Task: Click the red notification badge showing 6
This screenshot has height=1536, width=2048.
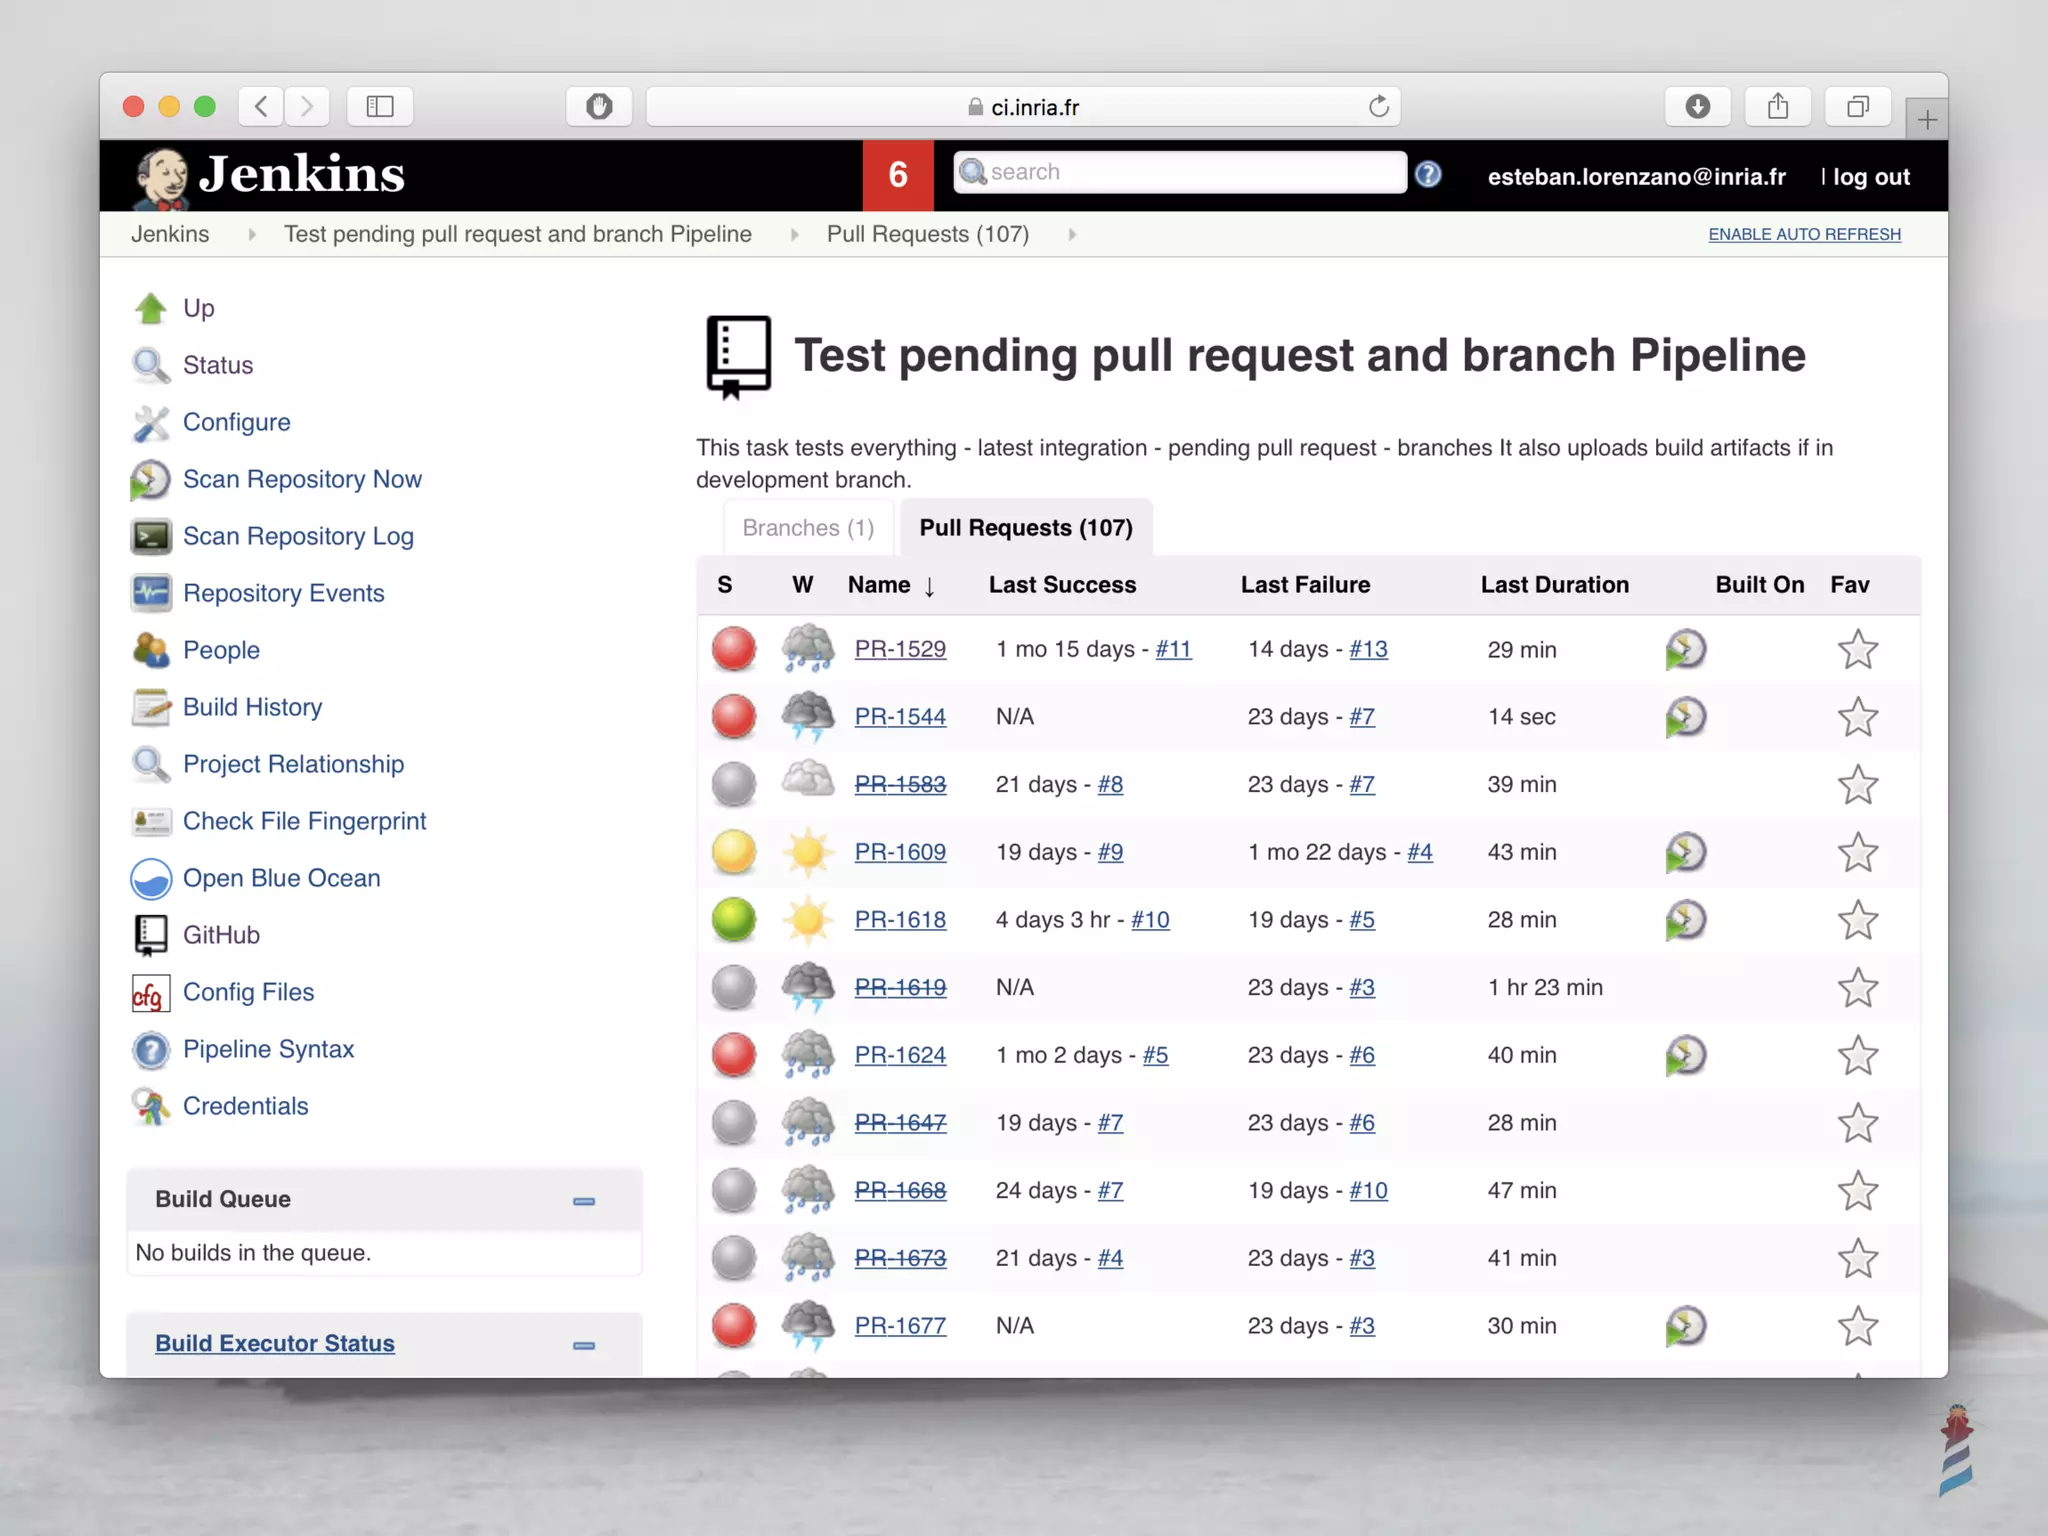Action: [897, 175]
